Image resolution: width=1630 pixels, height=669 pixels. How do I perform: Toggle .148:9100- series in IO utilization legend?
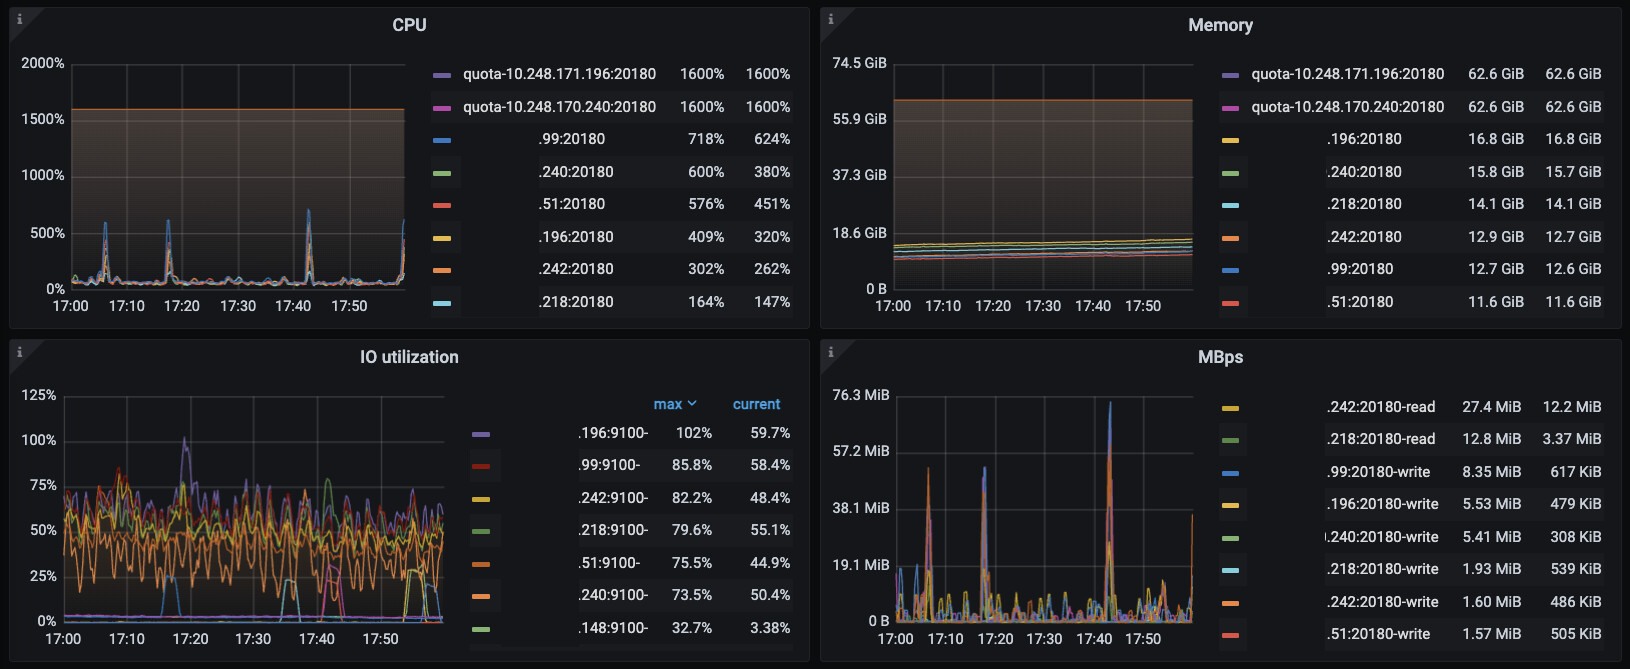click(x=613, y=628)
